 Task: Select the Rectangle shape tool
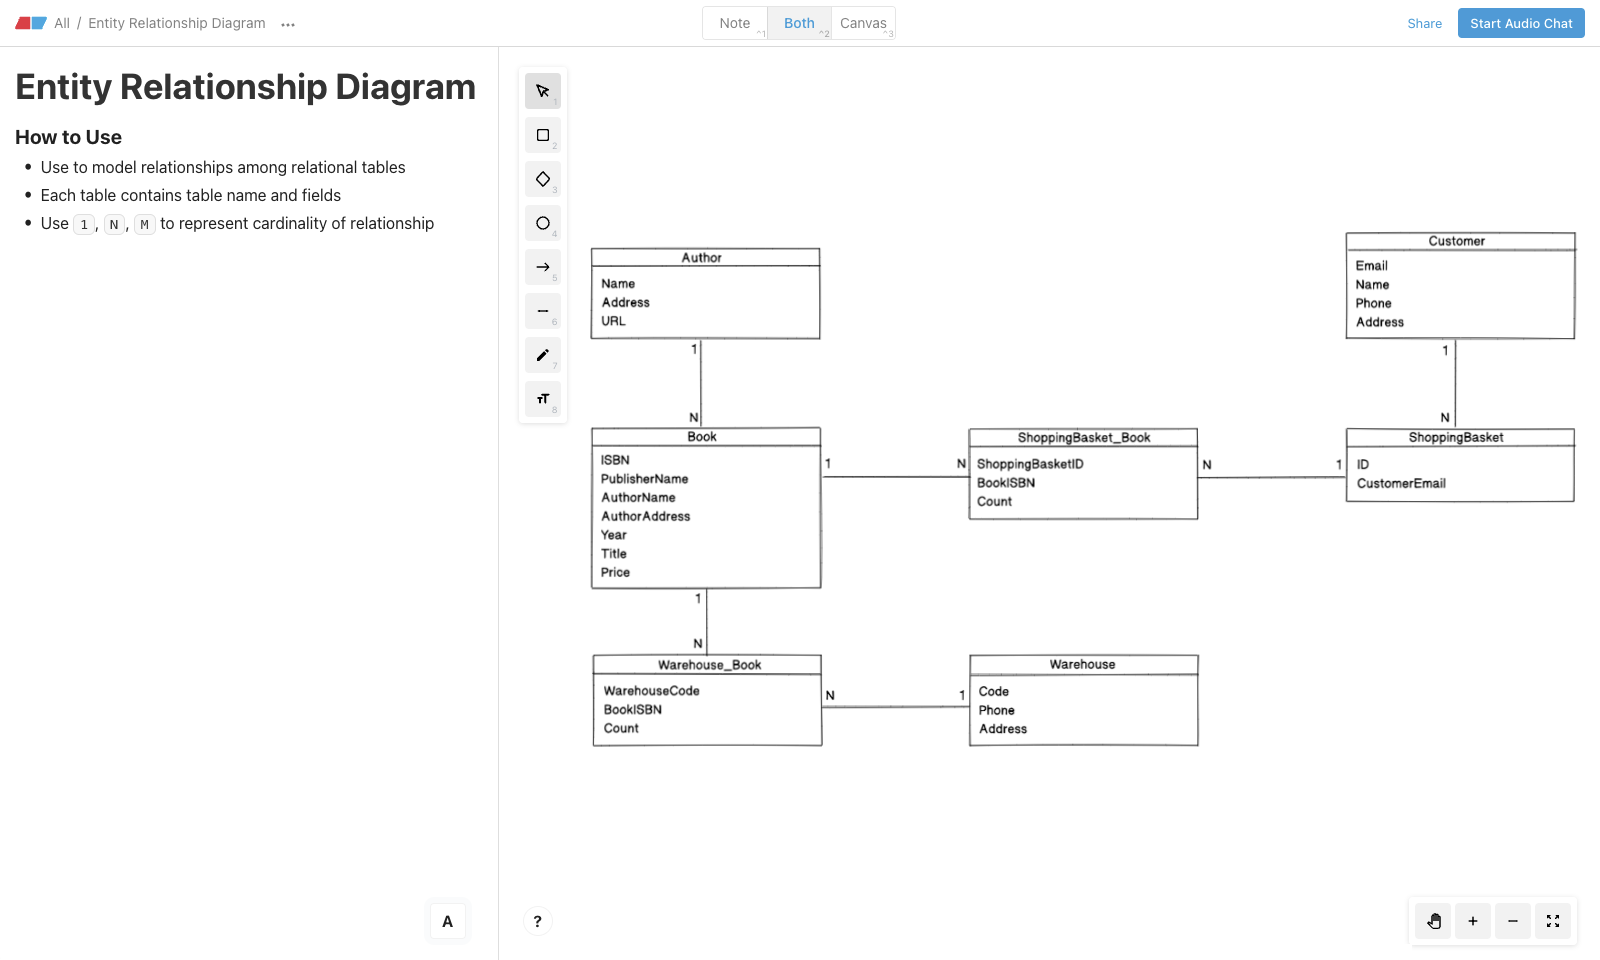[543, 135]
